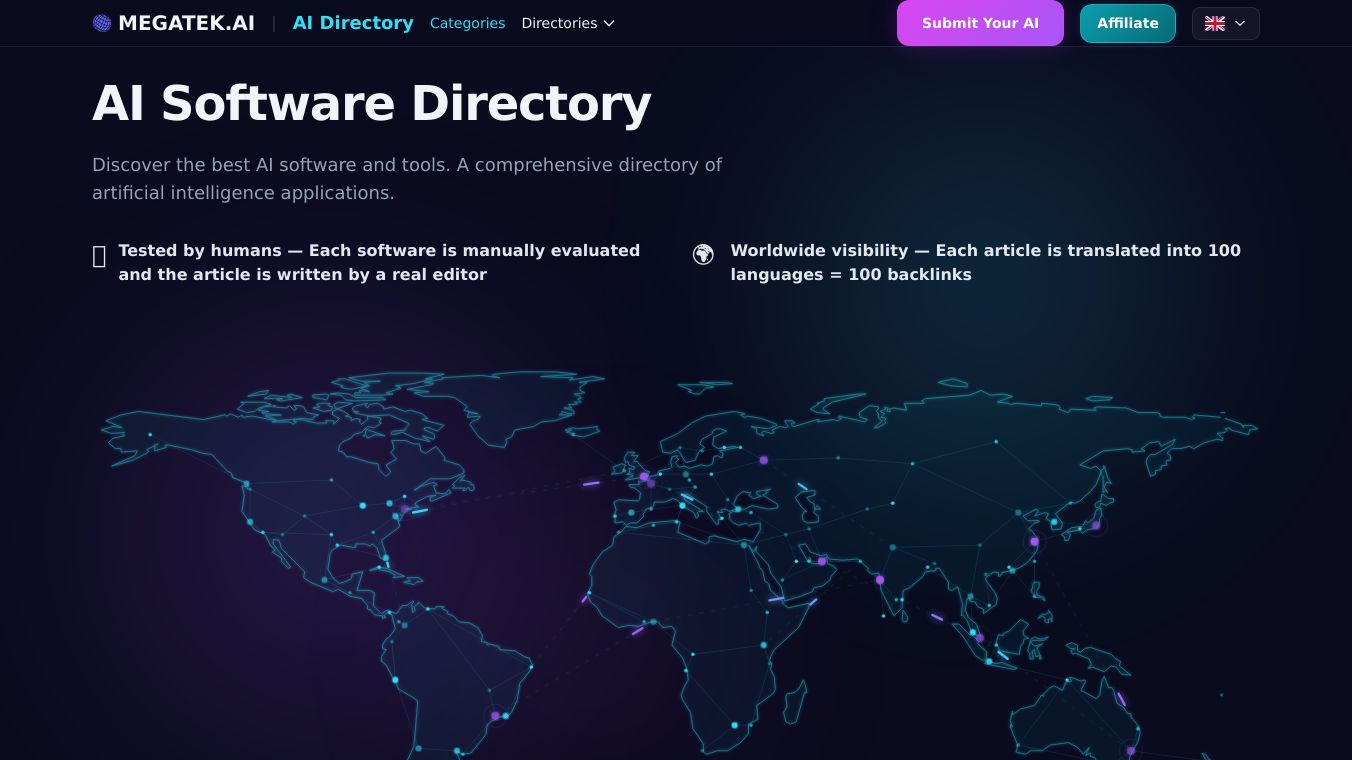Select the AI Software Directory heading
This screenshot has width=1352, height=760.
click(x=372, y=103)
